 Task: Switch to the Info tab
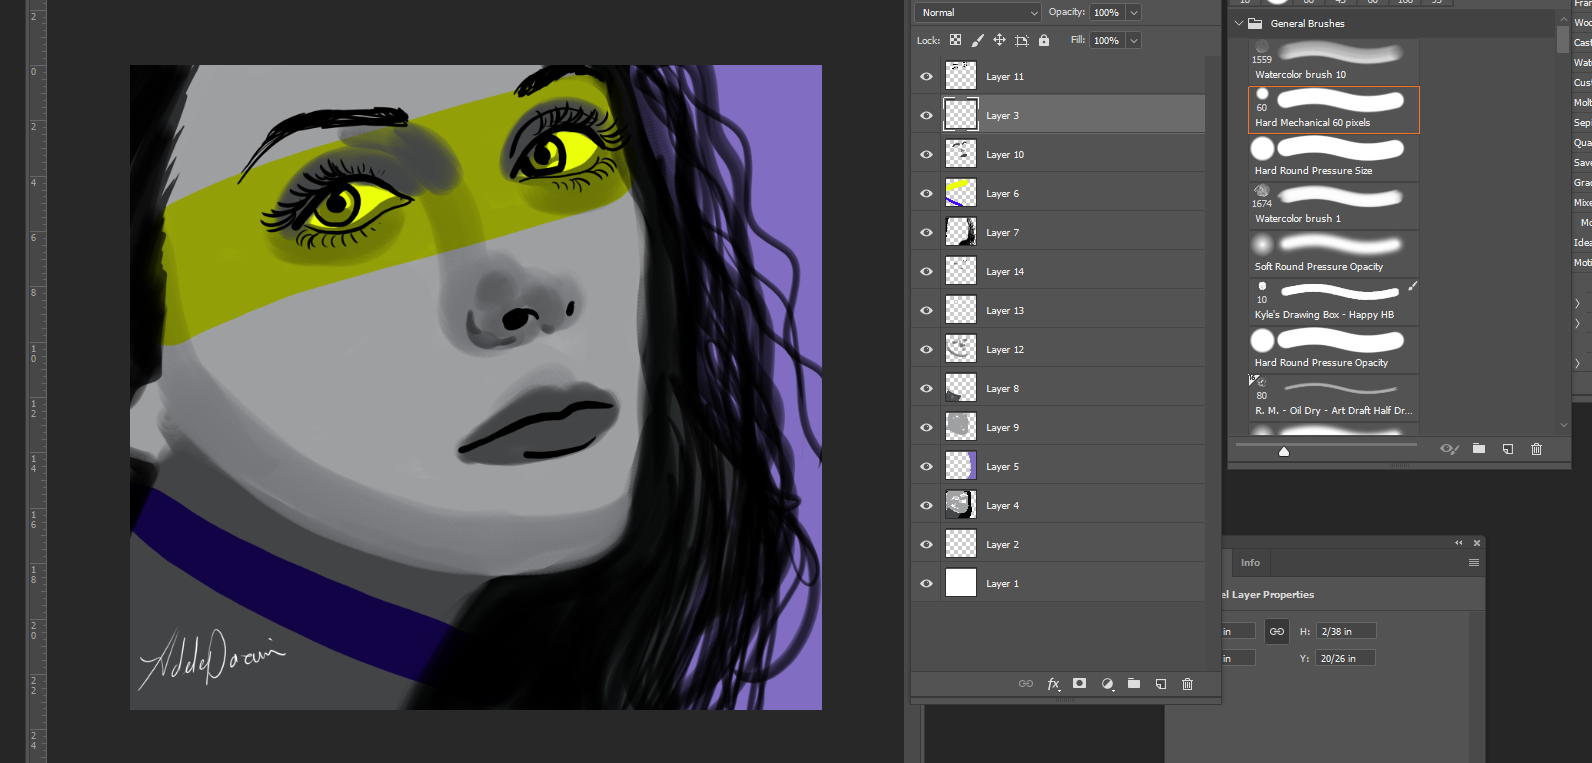(x=1250, y=563)
